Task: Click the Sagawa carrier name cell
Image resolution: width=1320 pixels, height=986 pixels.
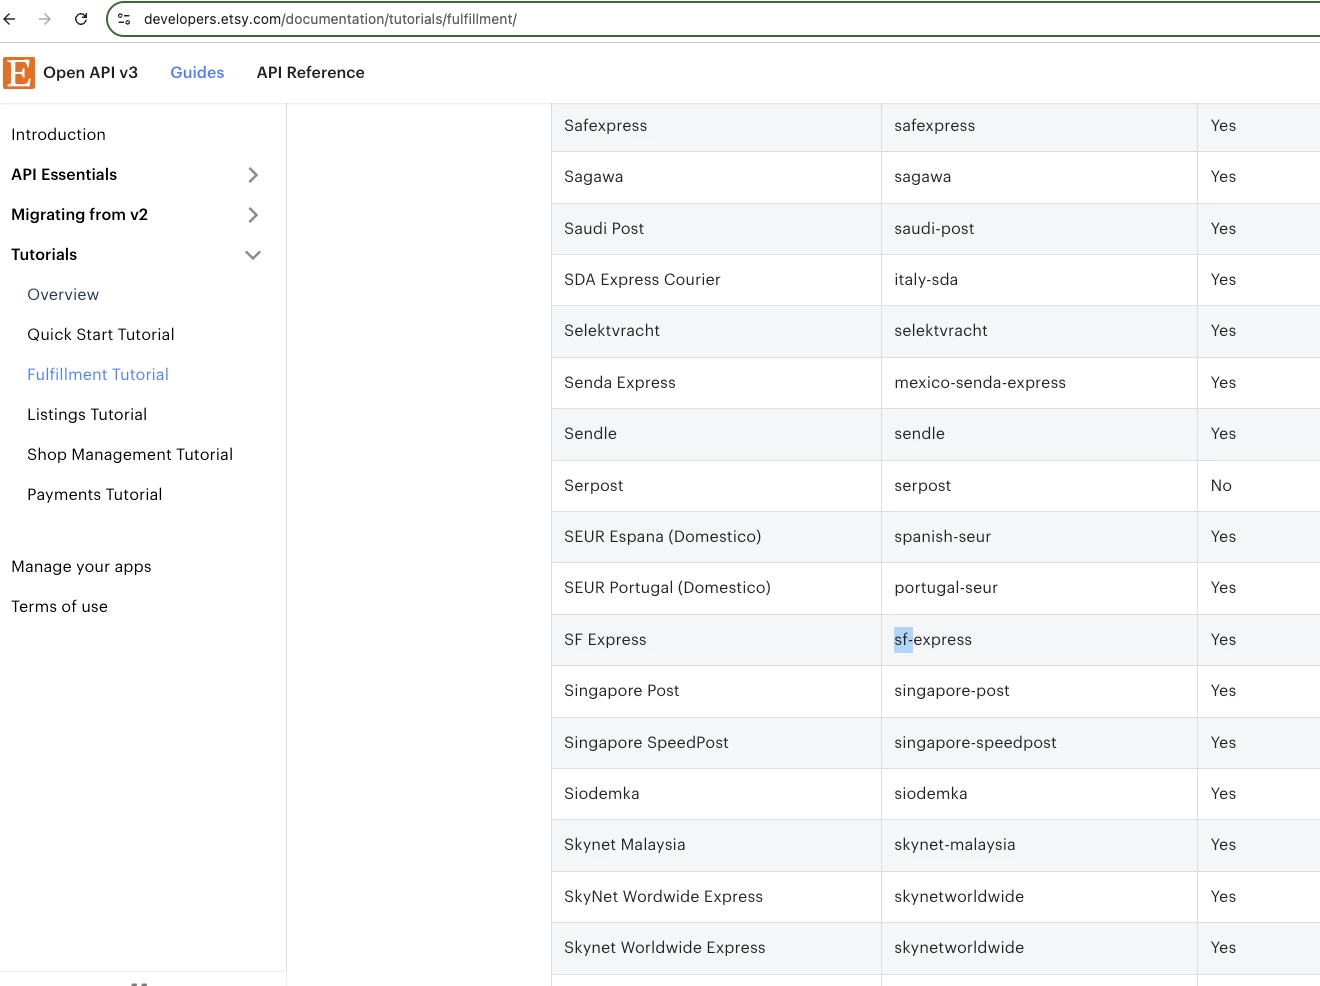Action: (x=716, y=177)
